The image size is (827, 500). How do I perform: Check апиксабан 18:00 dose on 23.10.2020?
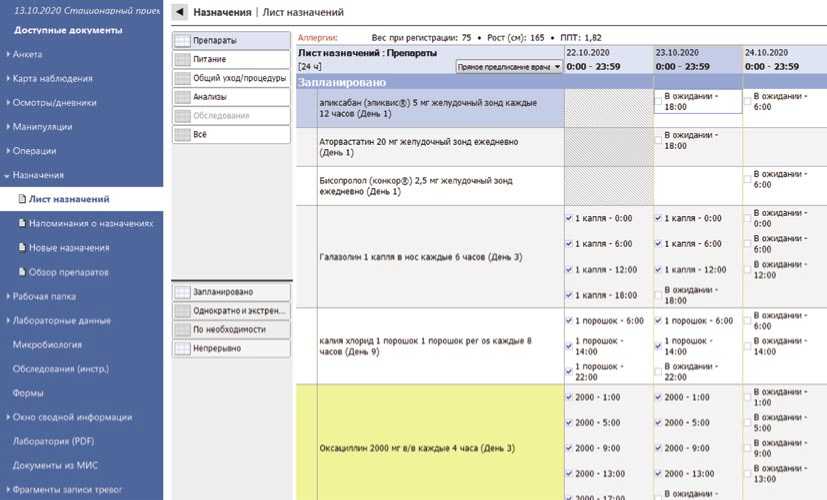point(660,99)
